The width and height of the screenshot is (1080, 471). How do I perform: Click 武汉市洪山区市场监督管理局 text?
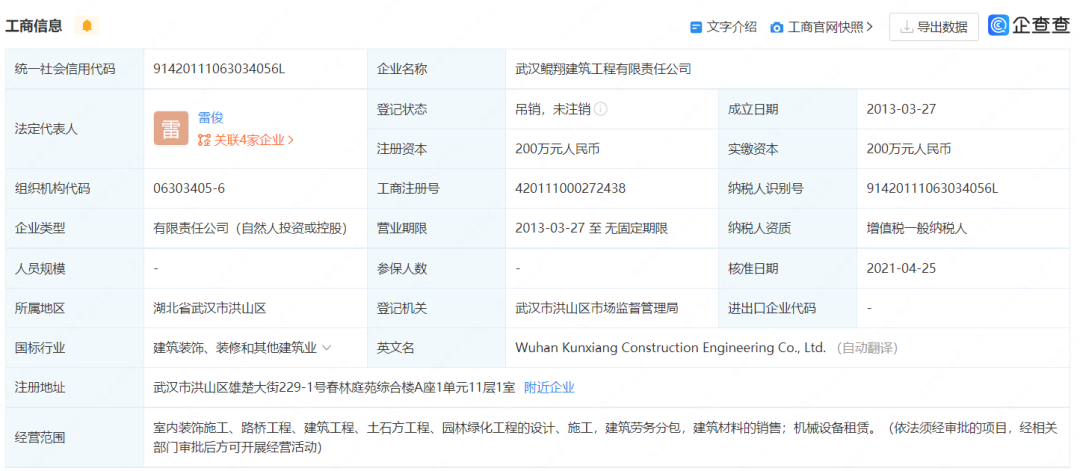(596, 308)
